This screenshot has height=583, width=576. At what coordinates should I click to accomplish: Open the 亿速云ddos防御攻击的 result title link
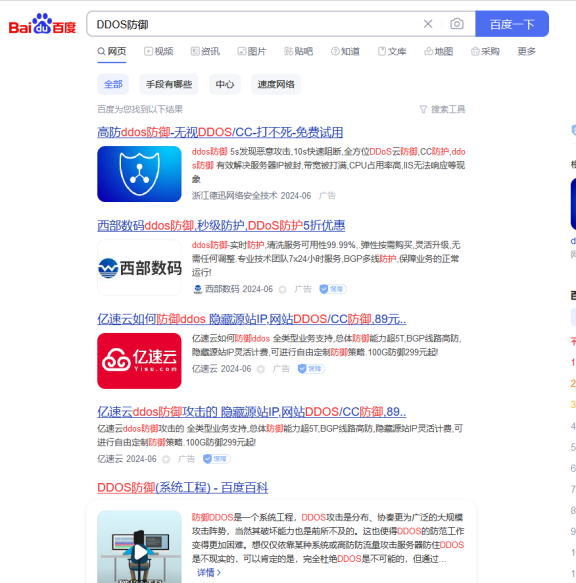(252, 412)
